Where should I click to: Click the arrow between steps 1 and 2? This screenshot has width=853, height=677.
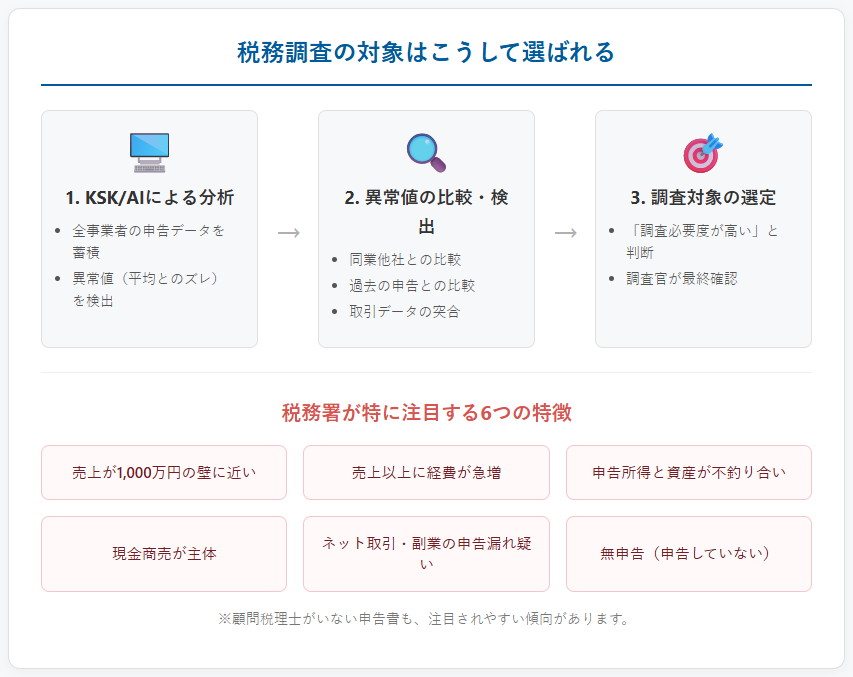[x=288, y=232]
